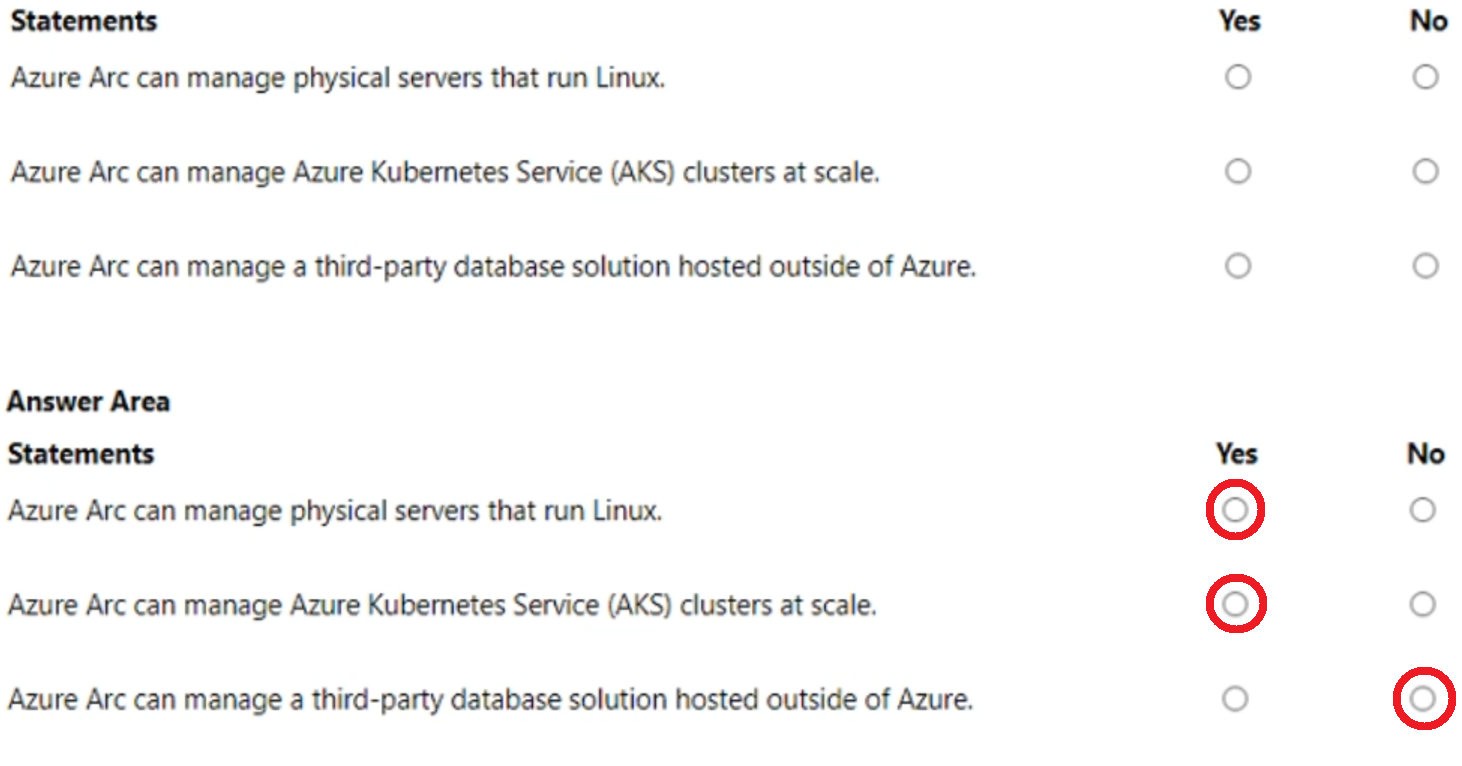This screenshot has height=766, width=1462.
Task: Select No for AKS clusters at scale statement
Action: pyautogui.click(x=1424, y=171)
